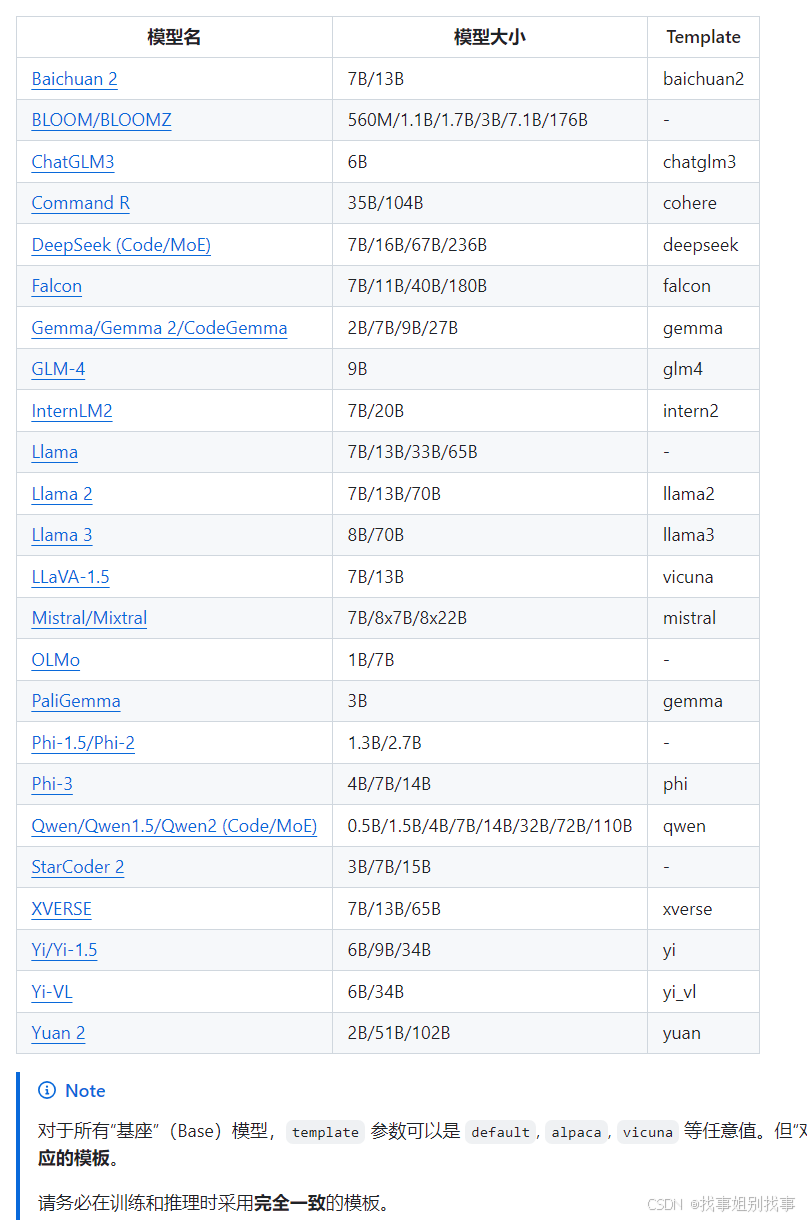Open the XVERSE model link
Screen dimensions: 807x1220
point(61,909)
